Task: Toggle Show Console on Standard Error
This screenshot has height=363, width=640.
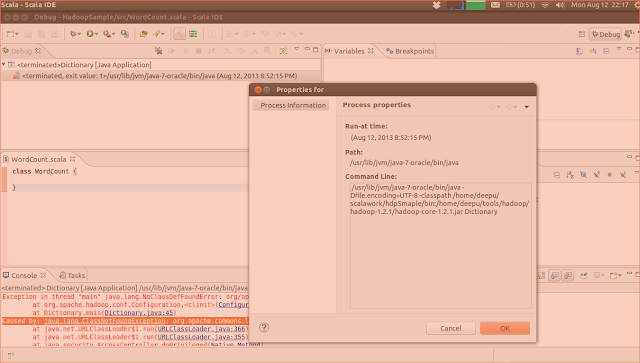Action: [x=568, y=276]
